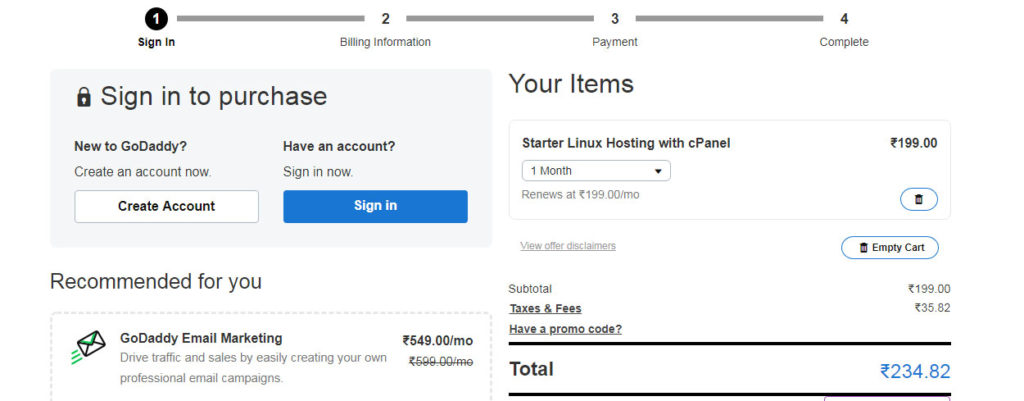The image size is (1024, 401).
Task: Click the ₹549.00/mo Email Marketing price
Action: [x=437, y=340]
